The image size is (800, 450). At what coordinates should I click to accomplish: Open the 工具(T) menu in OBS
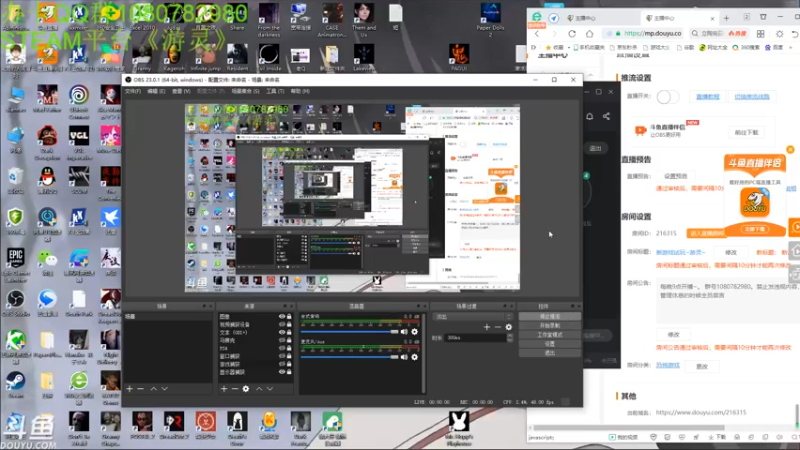[x=275, y=91]
